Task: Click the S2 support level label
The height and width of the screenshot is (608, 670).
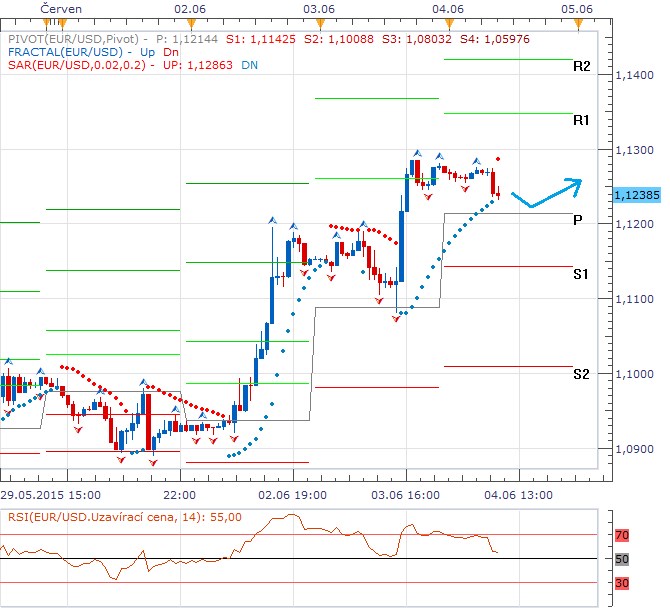Action: pos(581,374)
